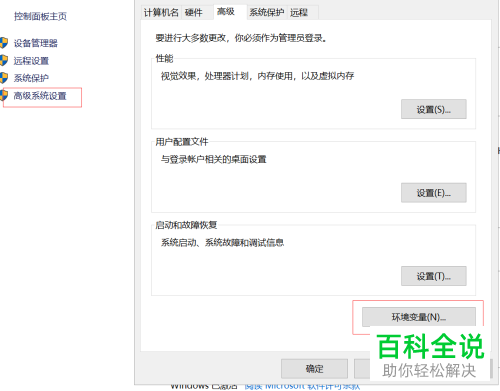Open 设备管理器 in the sidebar
This screenshot has height=391, width=500.
click(x=36, y=43)
